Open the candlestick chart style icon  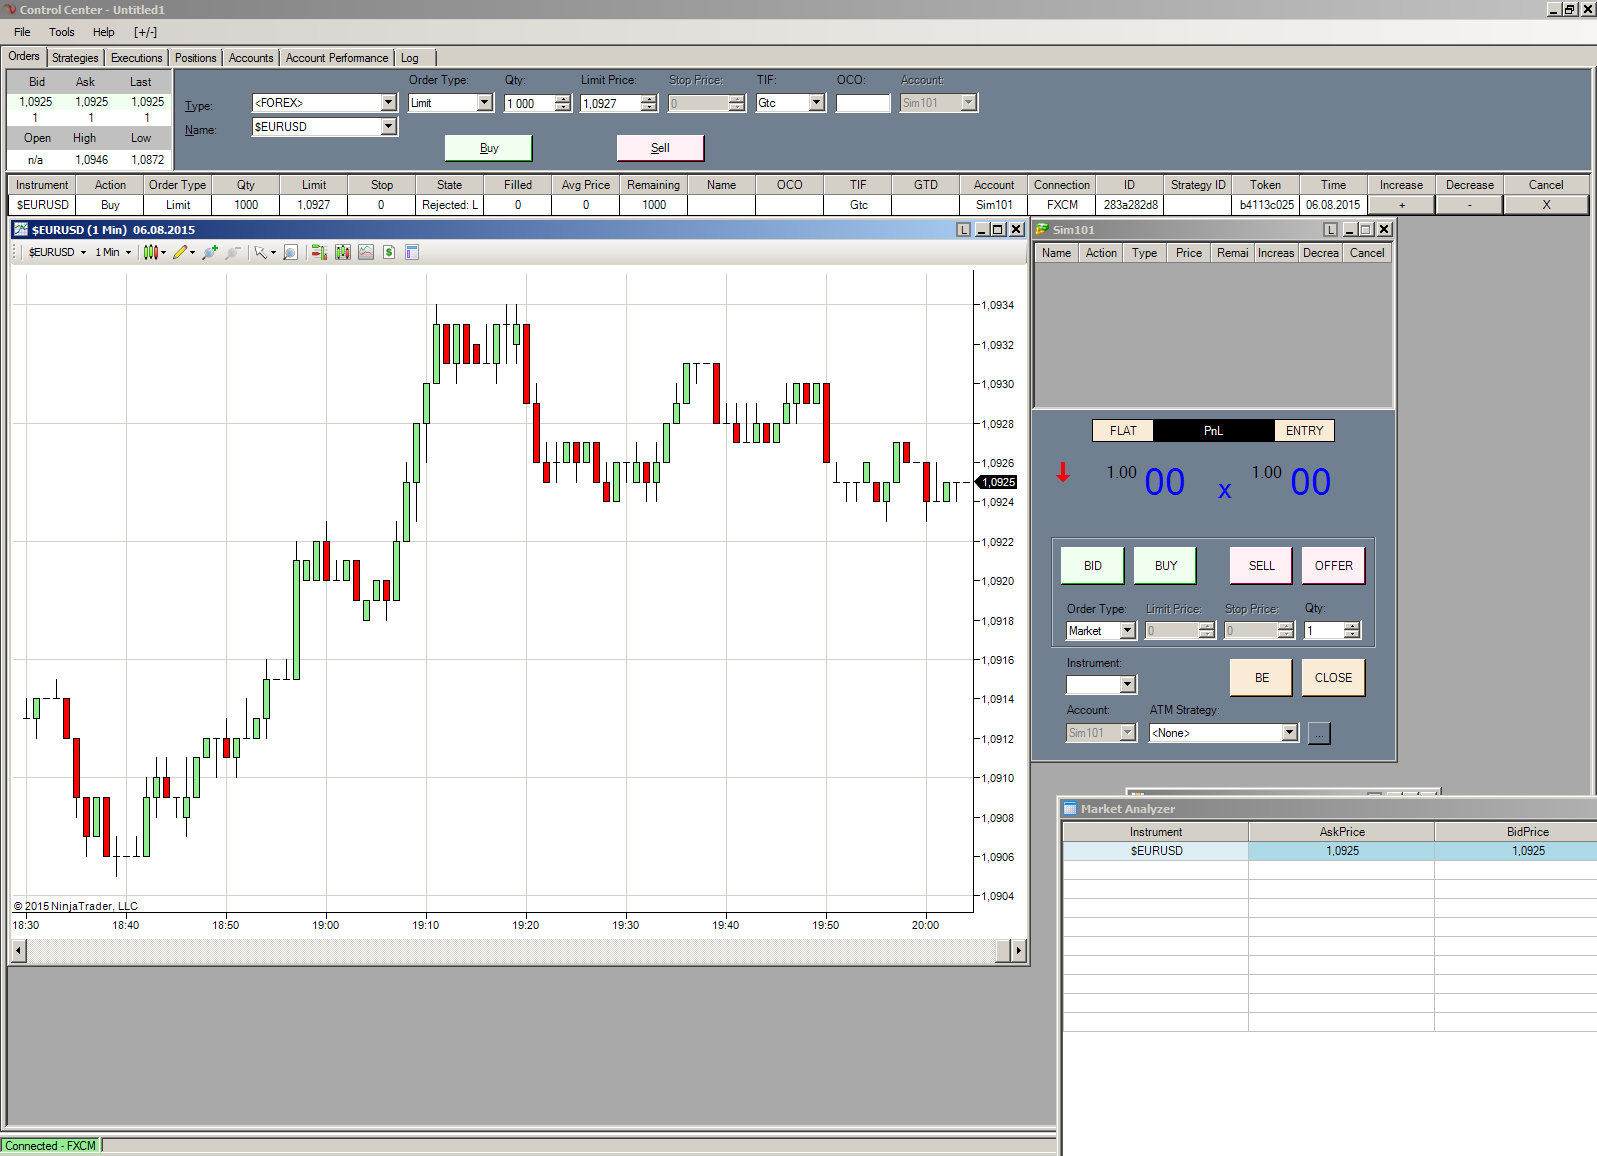(x=150, y=253)
